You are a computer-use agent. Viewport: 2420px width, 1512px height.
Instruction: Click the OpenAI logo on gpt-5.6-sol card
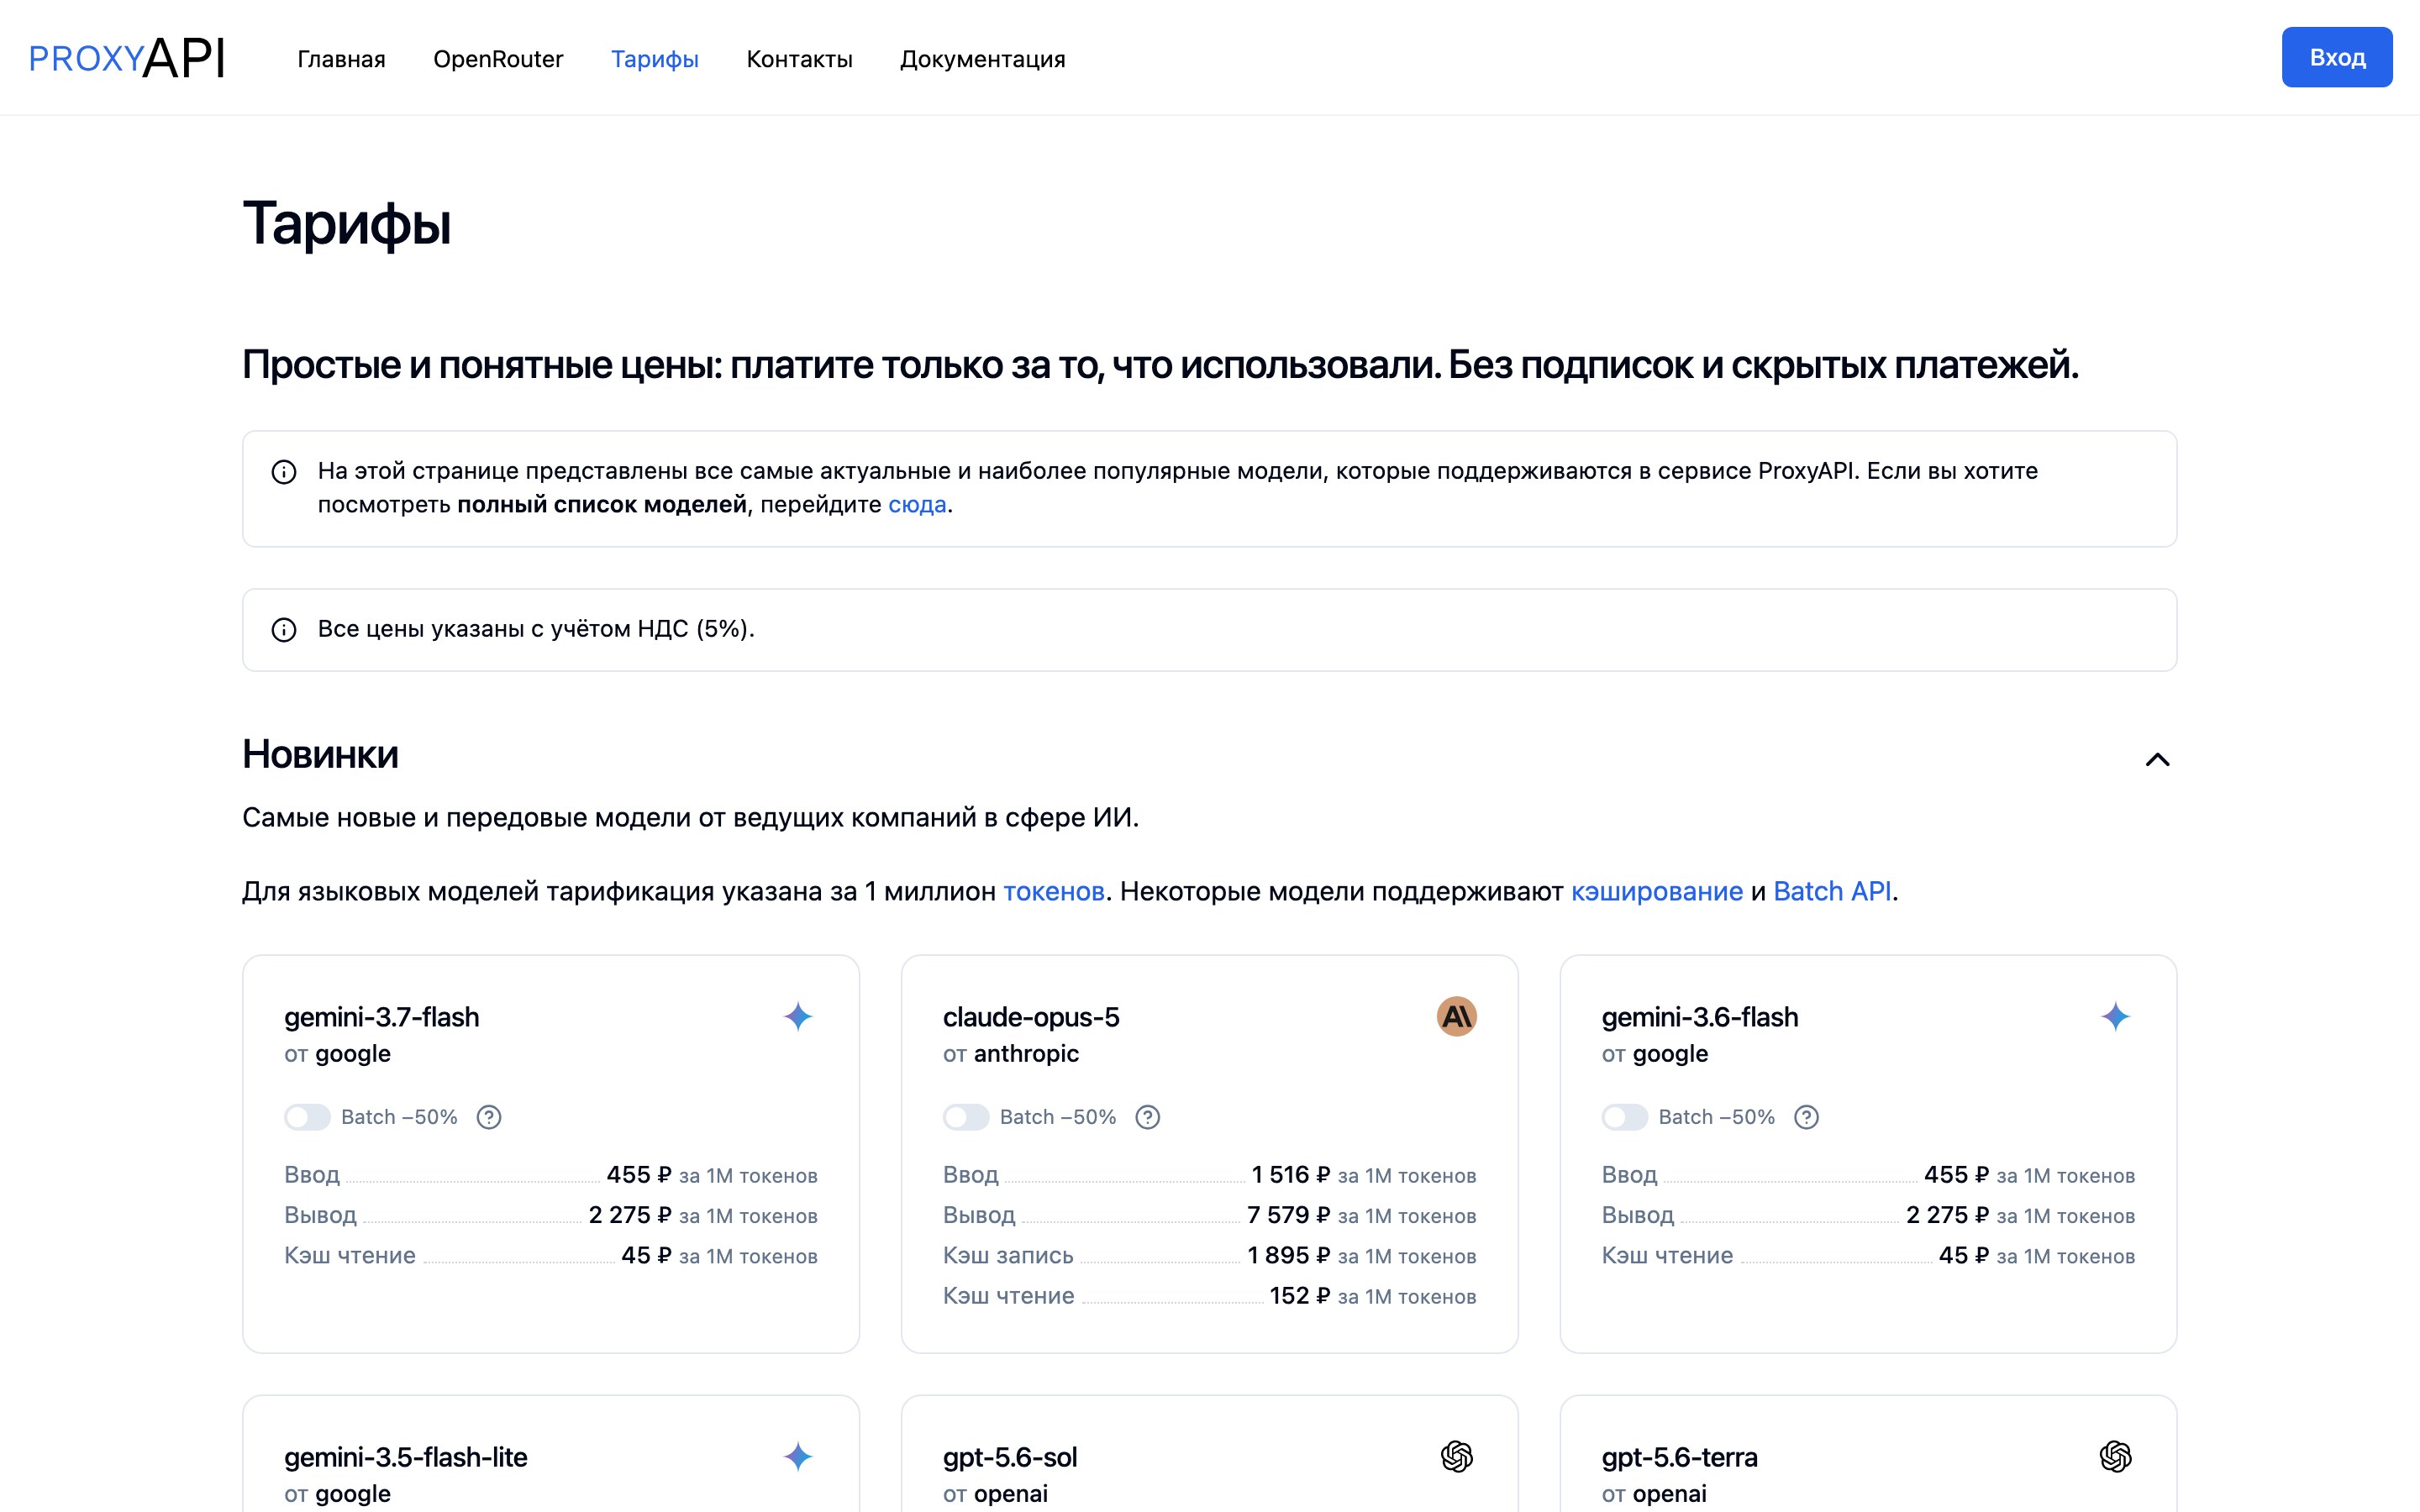[x=1456, y=1457]
